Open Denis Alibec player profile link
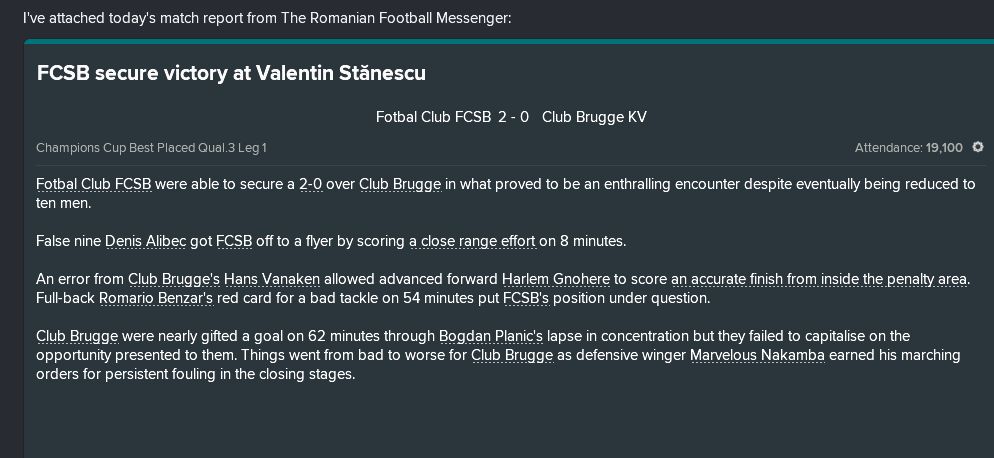Image resolution: width=994 pixels, height=458 pixels. coord(146,242)
